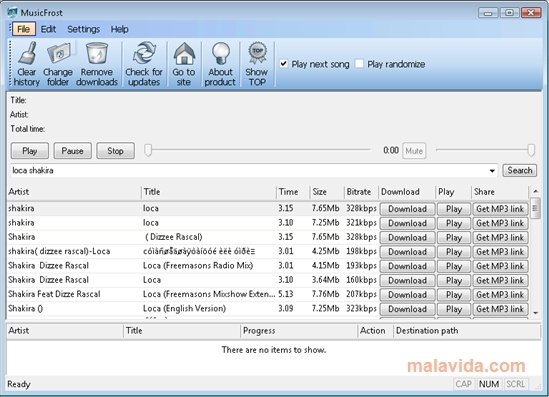Sort results by Artist column header
The image size is (549, 397).
74,192
